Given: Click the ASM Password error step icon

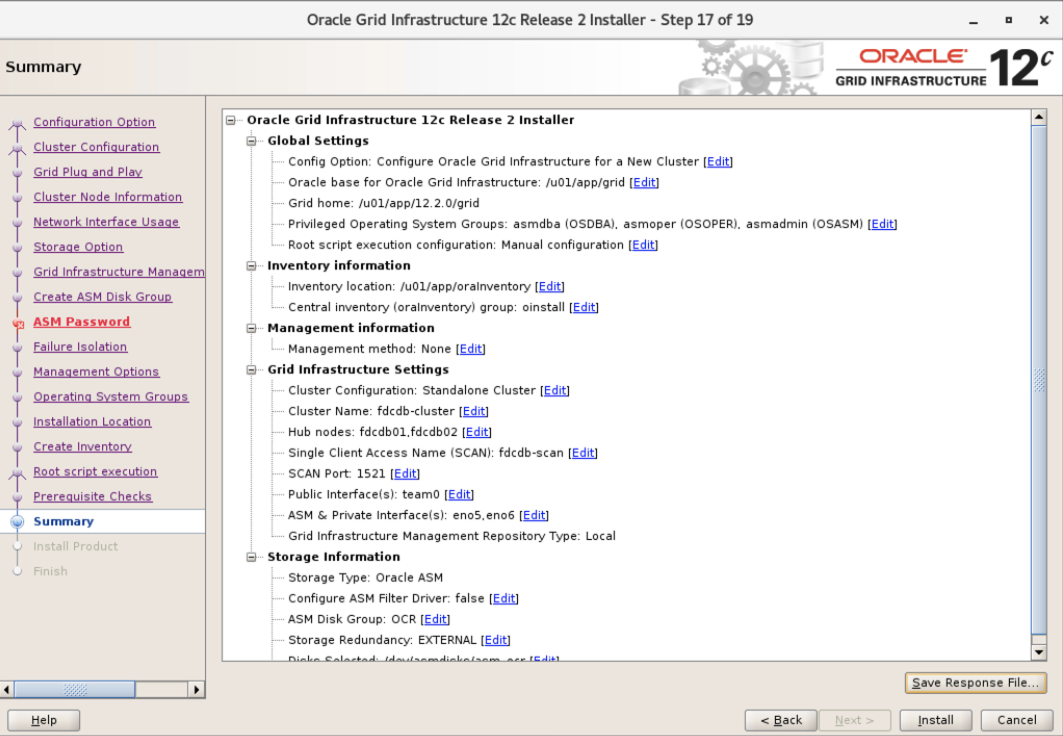Looking at the screenshot, I should [x=18, y=324].
